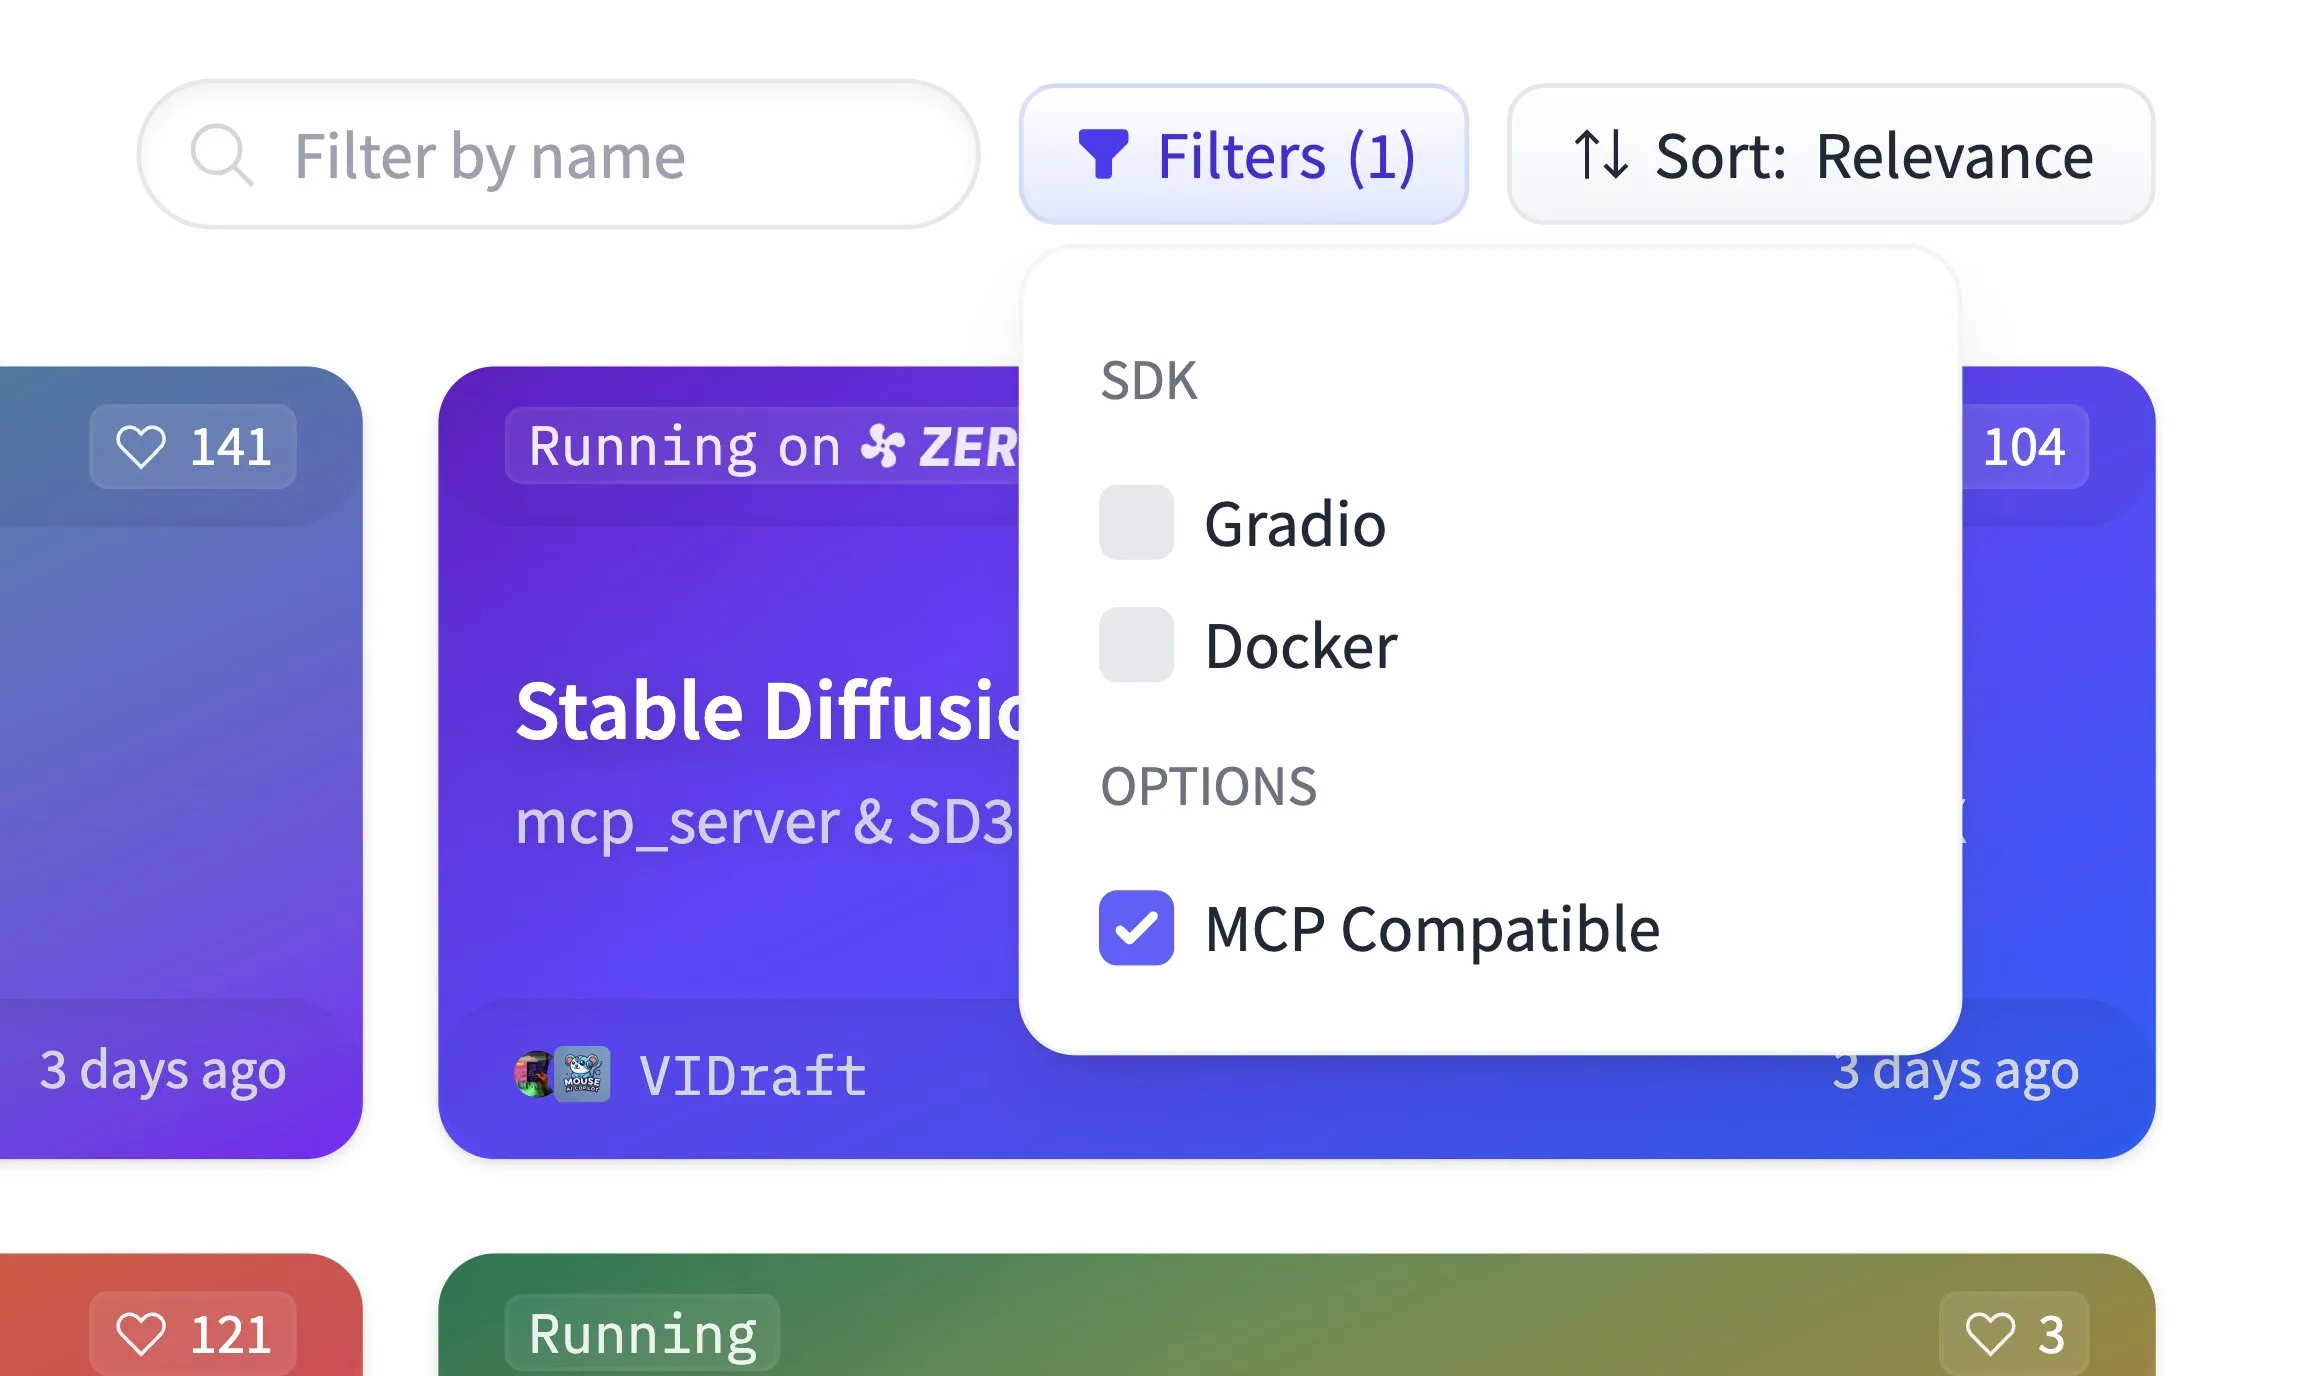Click the Docker label text
The width and height of the screenshot is (2320, 1376).
(x=1301, y=646)
